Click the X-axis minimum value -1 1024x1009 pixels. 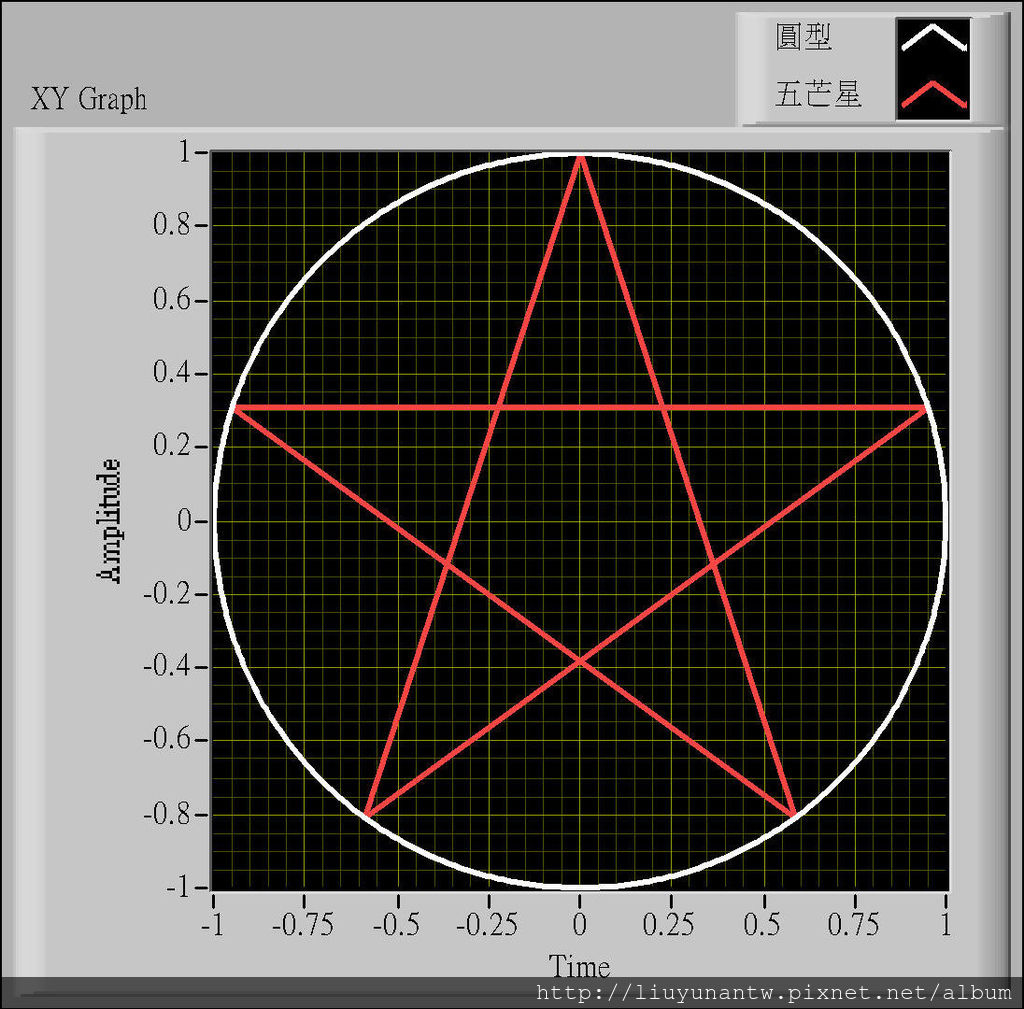(212, 925)
